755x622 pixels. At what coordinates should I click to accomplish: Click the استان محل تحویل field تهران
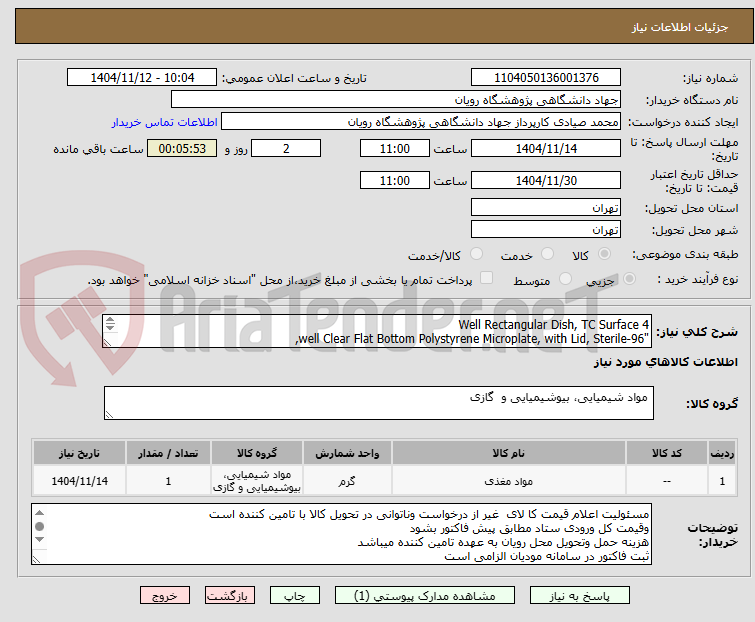546,207
